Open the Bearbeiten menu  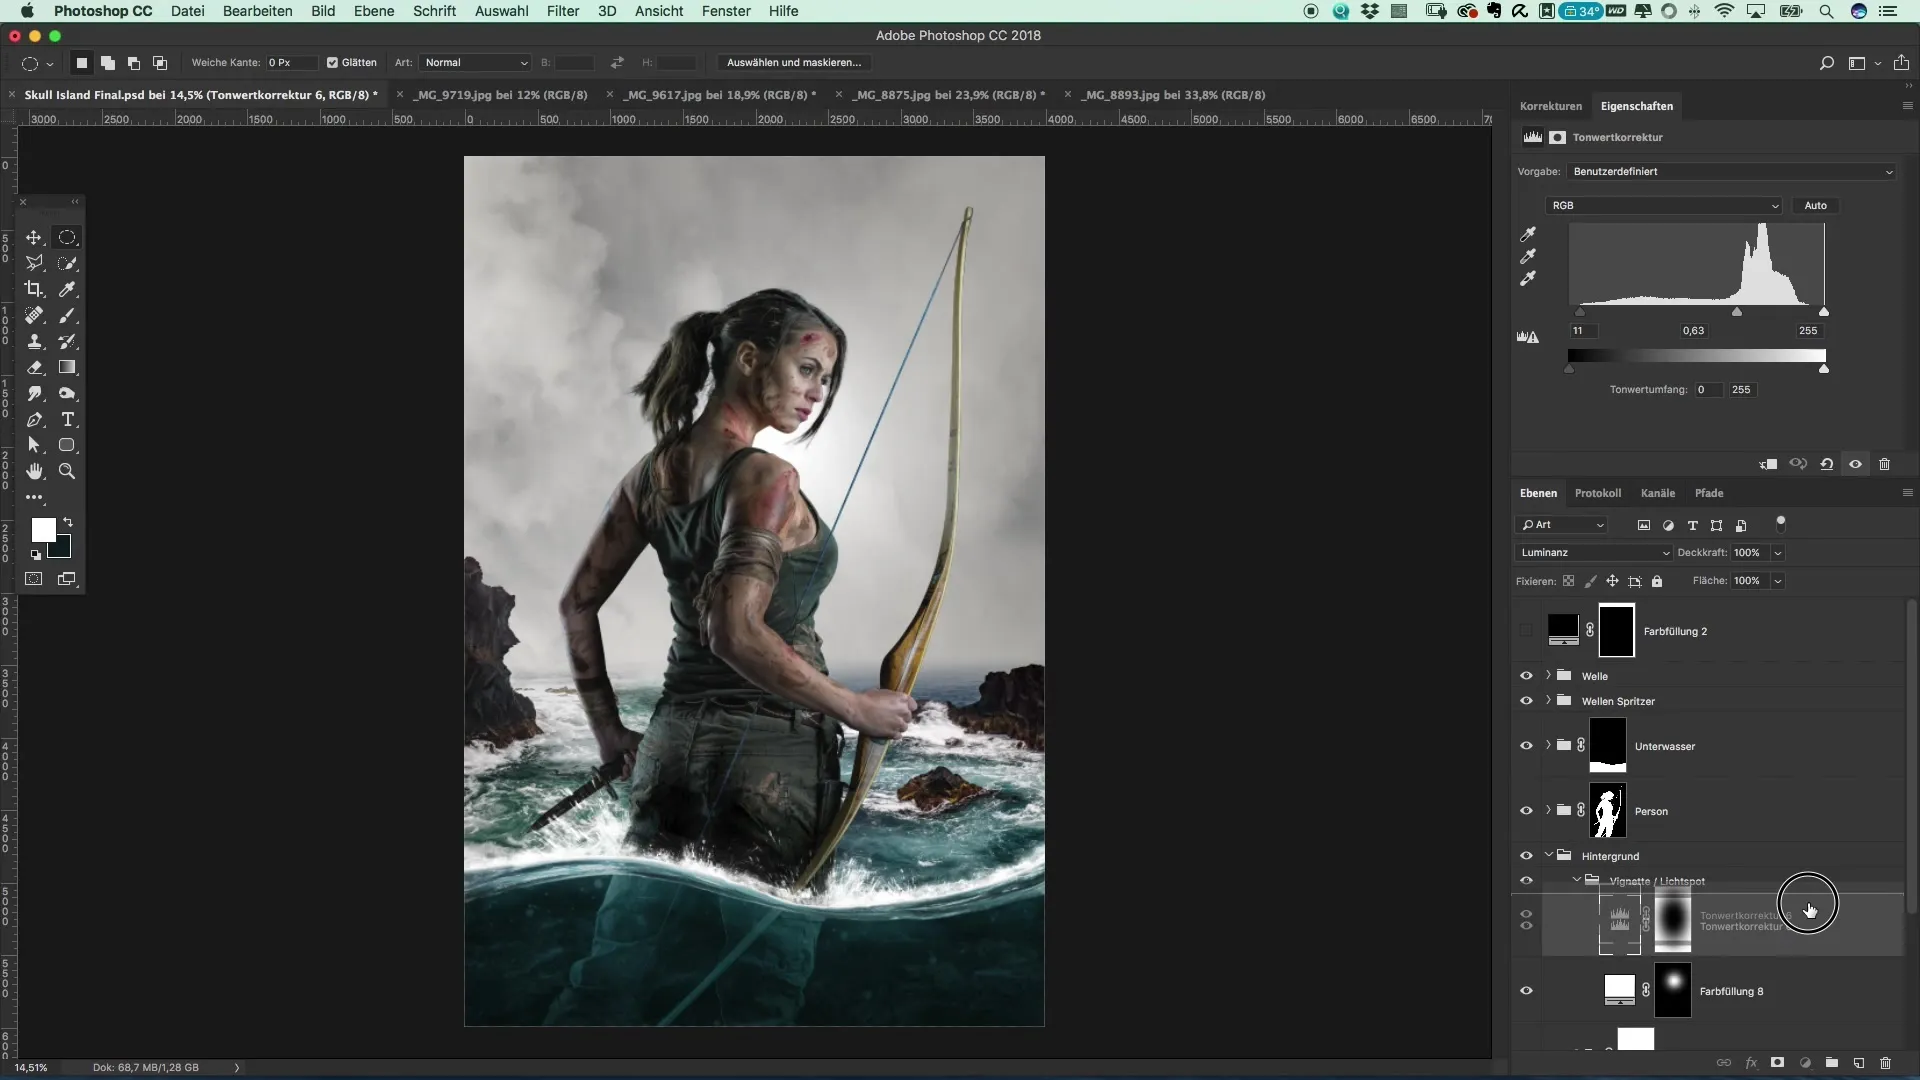pos(258,11)
